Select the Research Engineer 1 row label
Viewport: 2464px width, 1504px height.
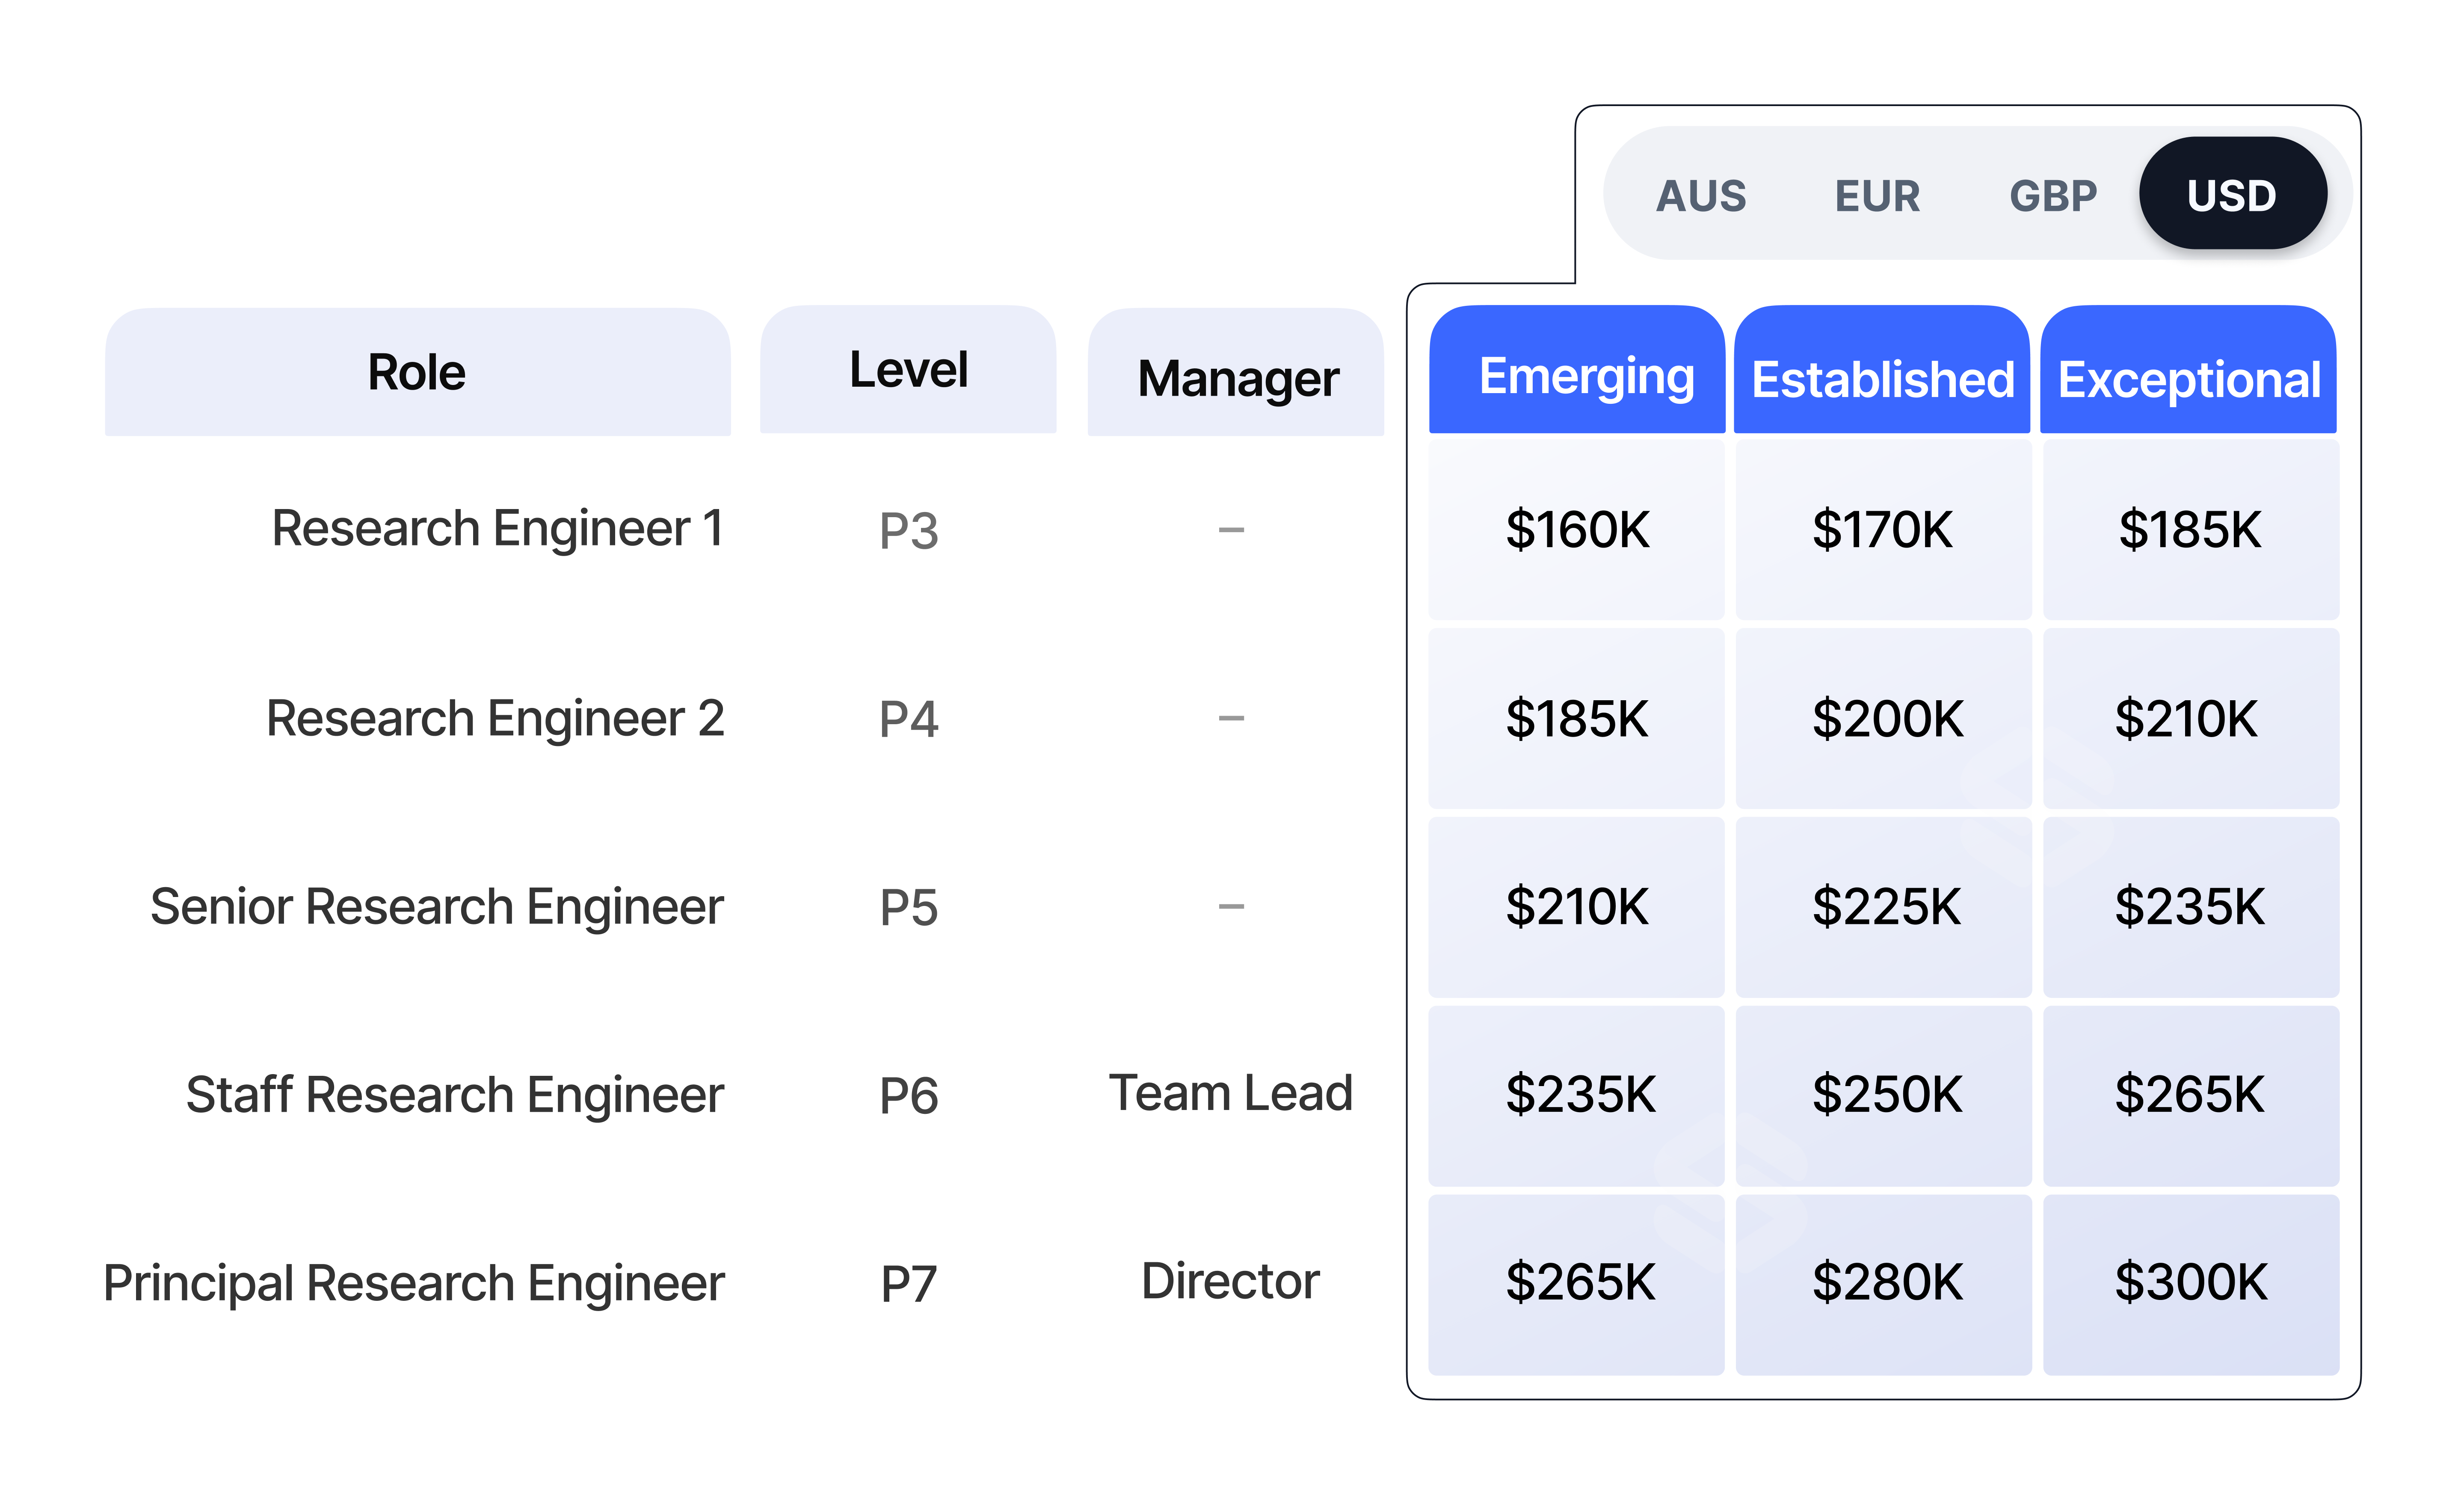(497, 528)
